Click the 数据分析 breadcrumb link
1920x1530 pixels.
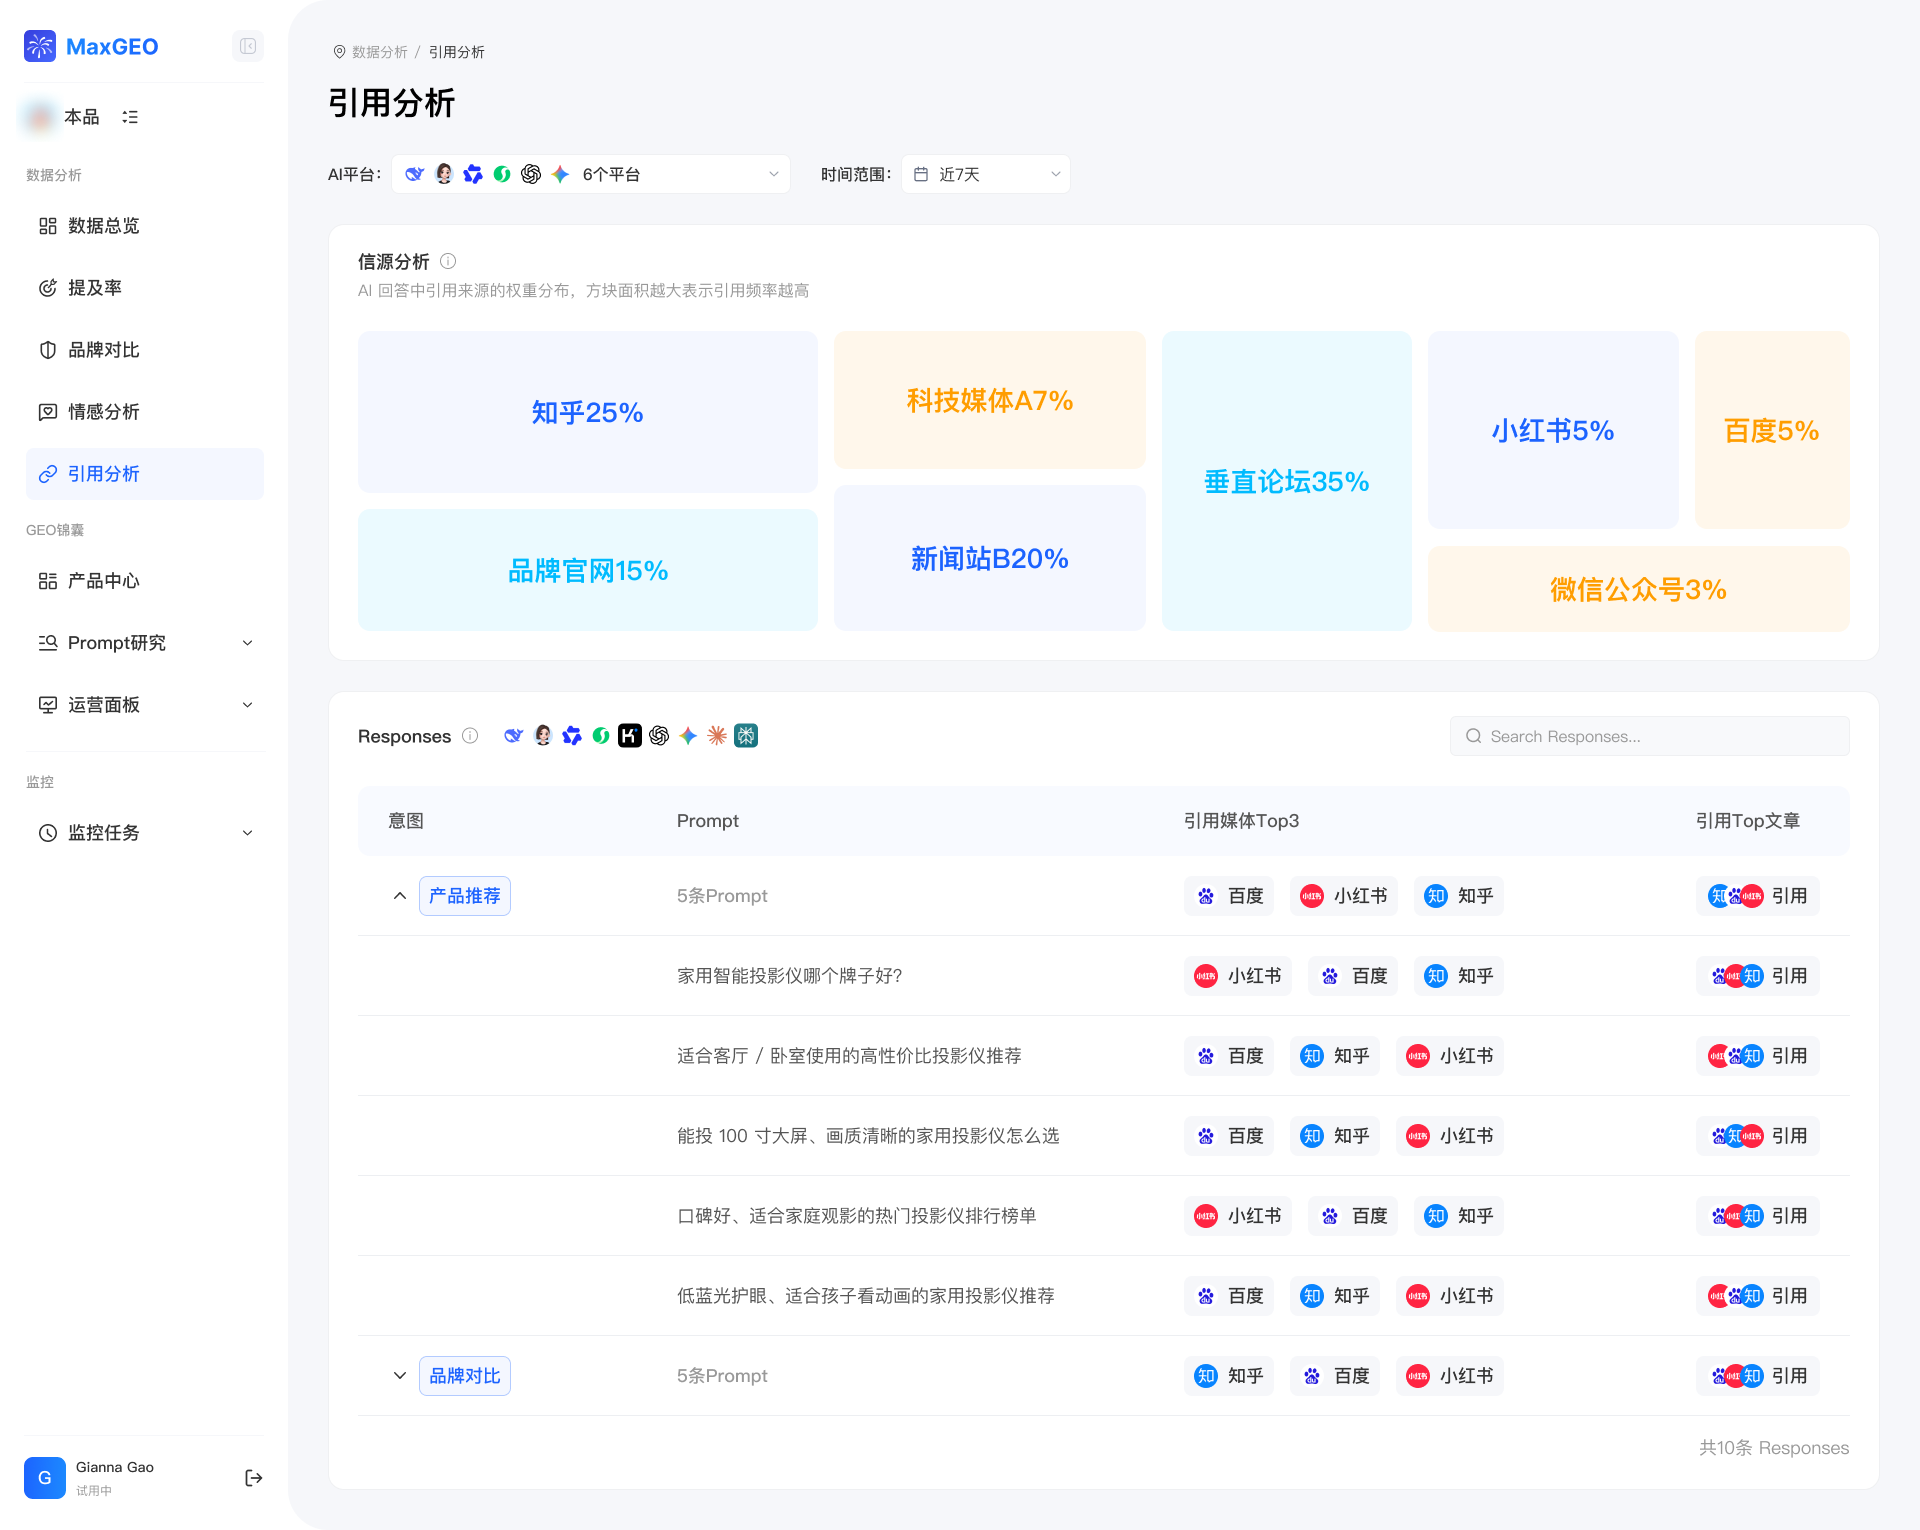point(379,52)
